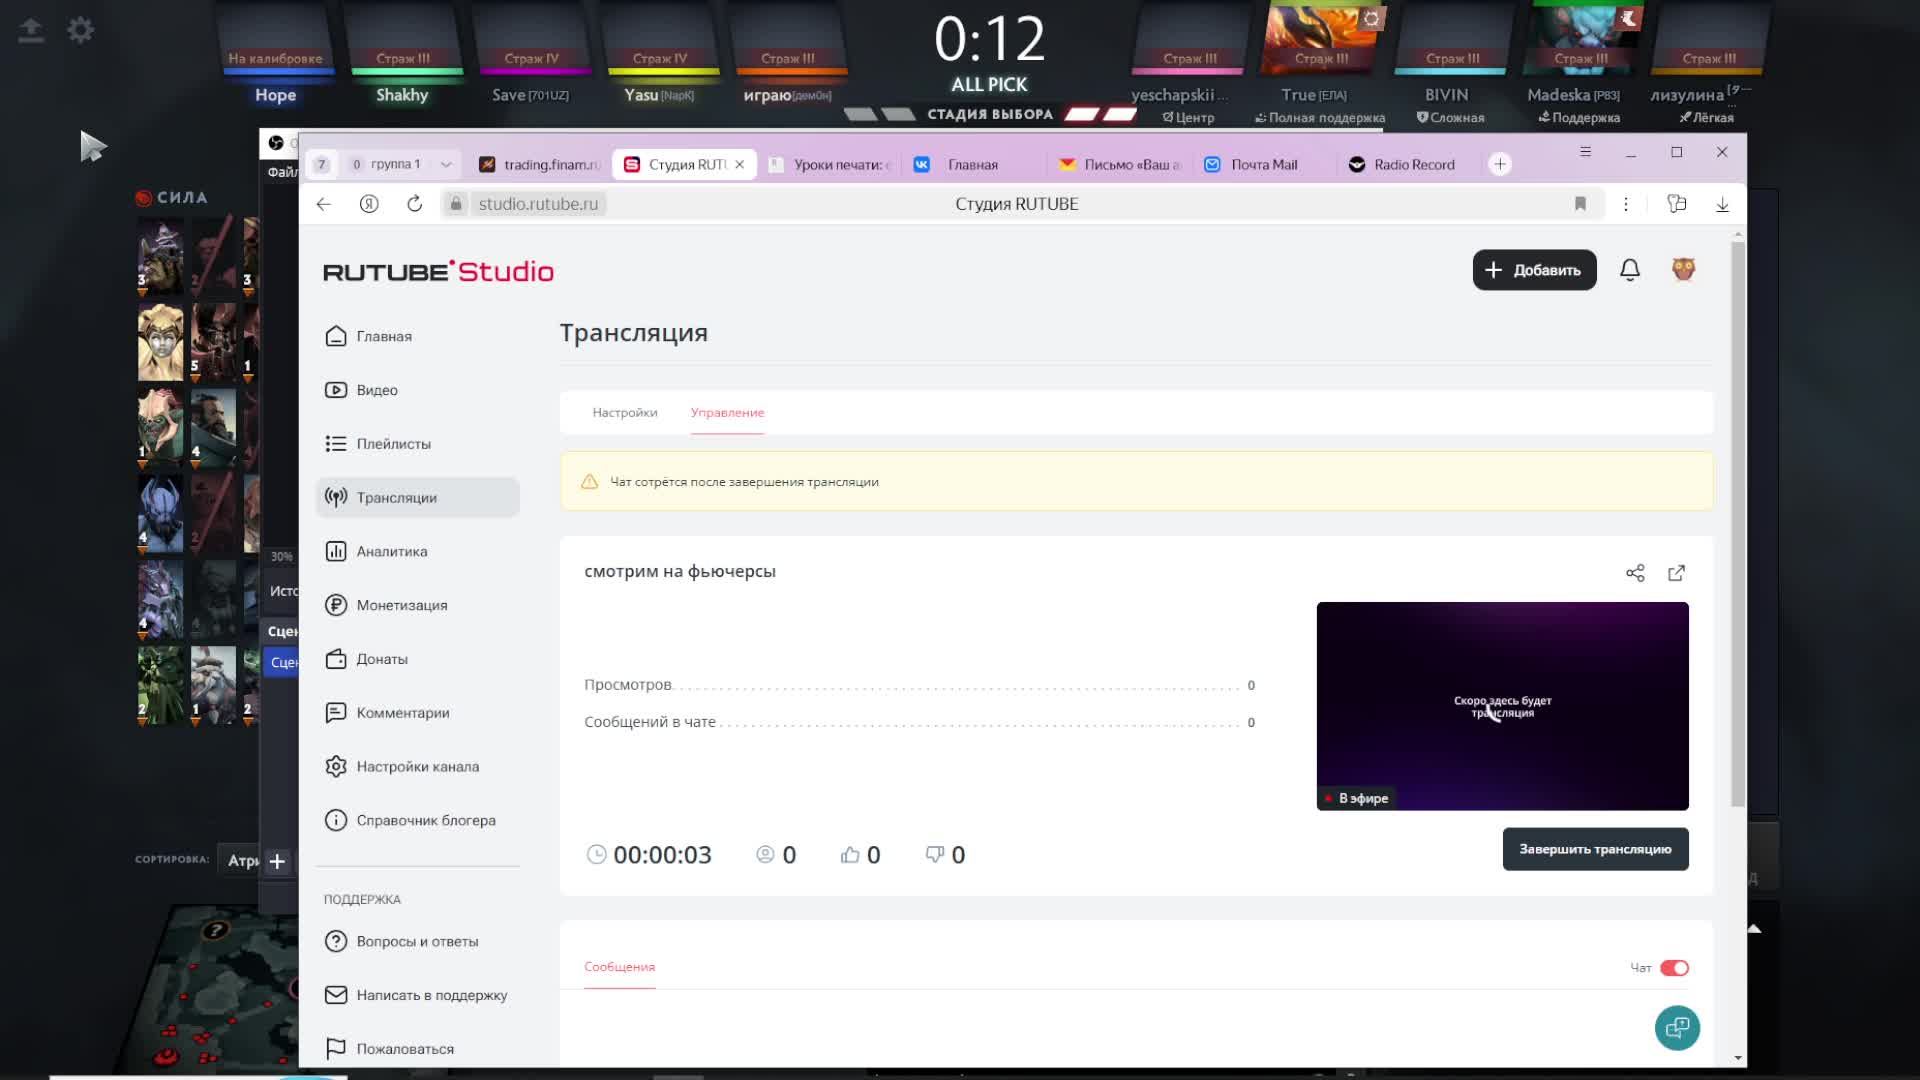Open stream in new window icon
Screen dimensions: 1920x1080
pos(1677,573)
